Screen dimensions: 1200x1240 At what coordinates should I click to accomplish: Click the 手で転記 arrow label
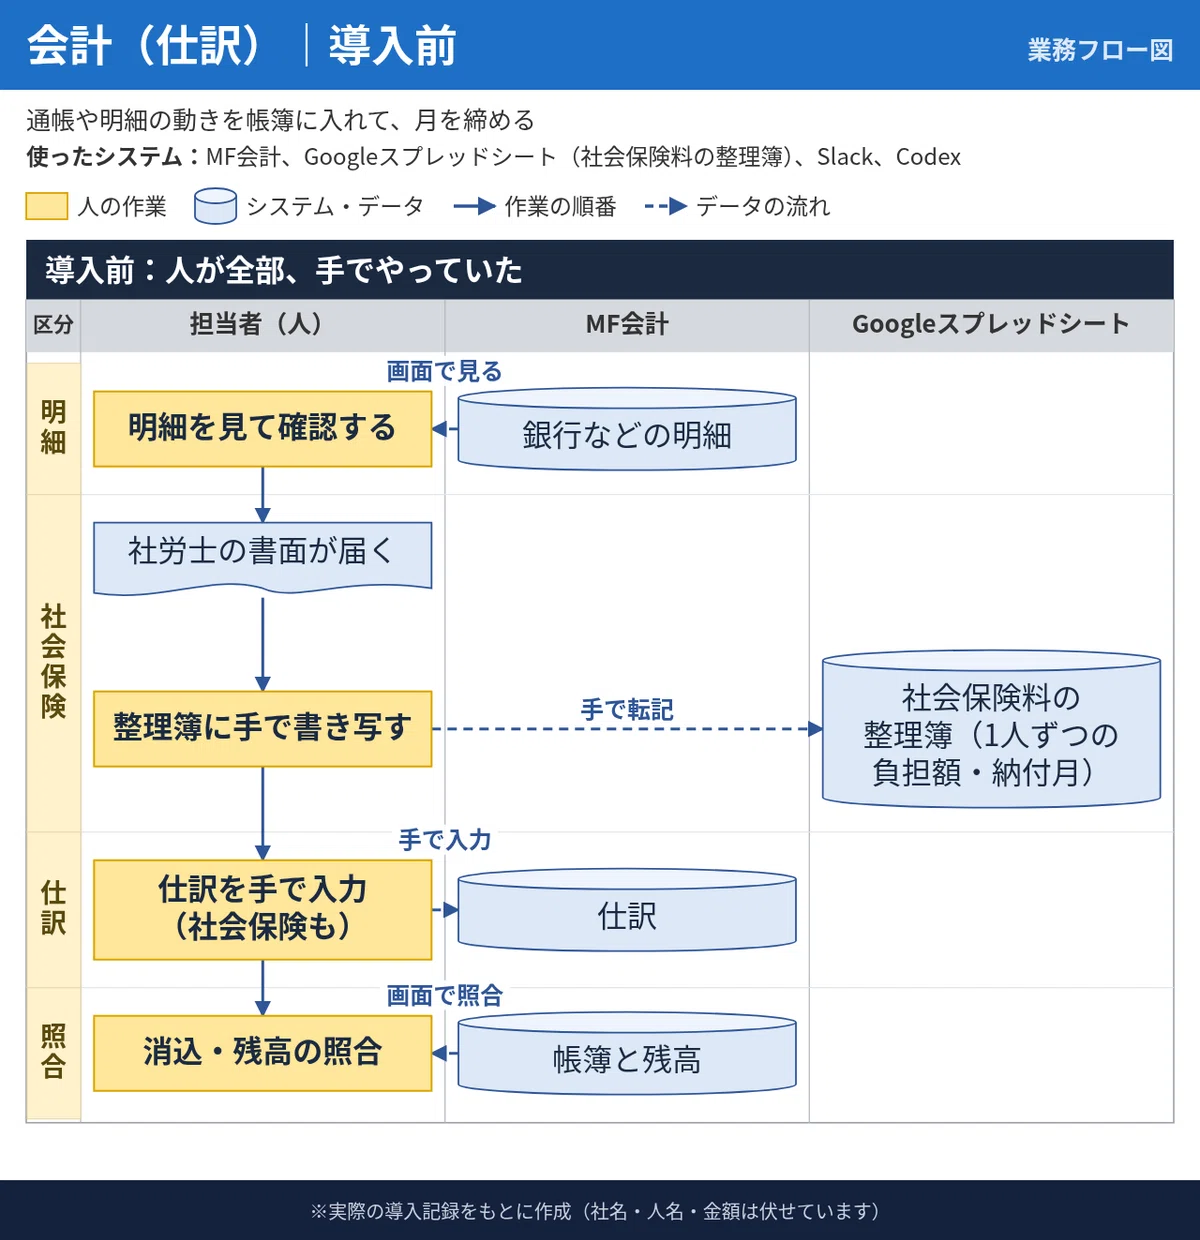627,710
